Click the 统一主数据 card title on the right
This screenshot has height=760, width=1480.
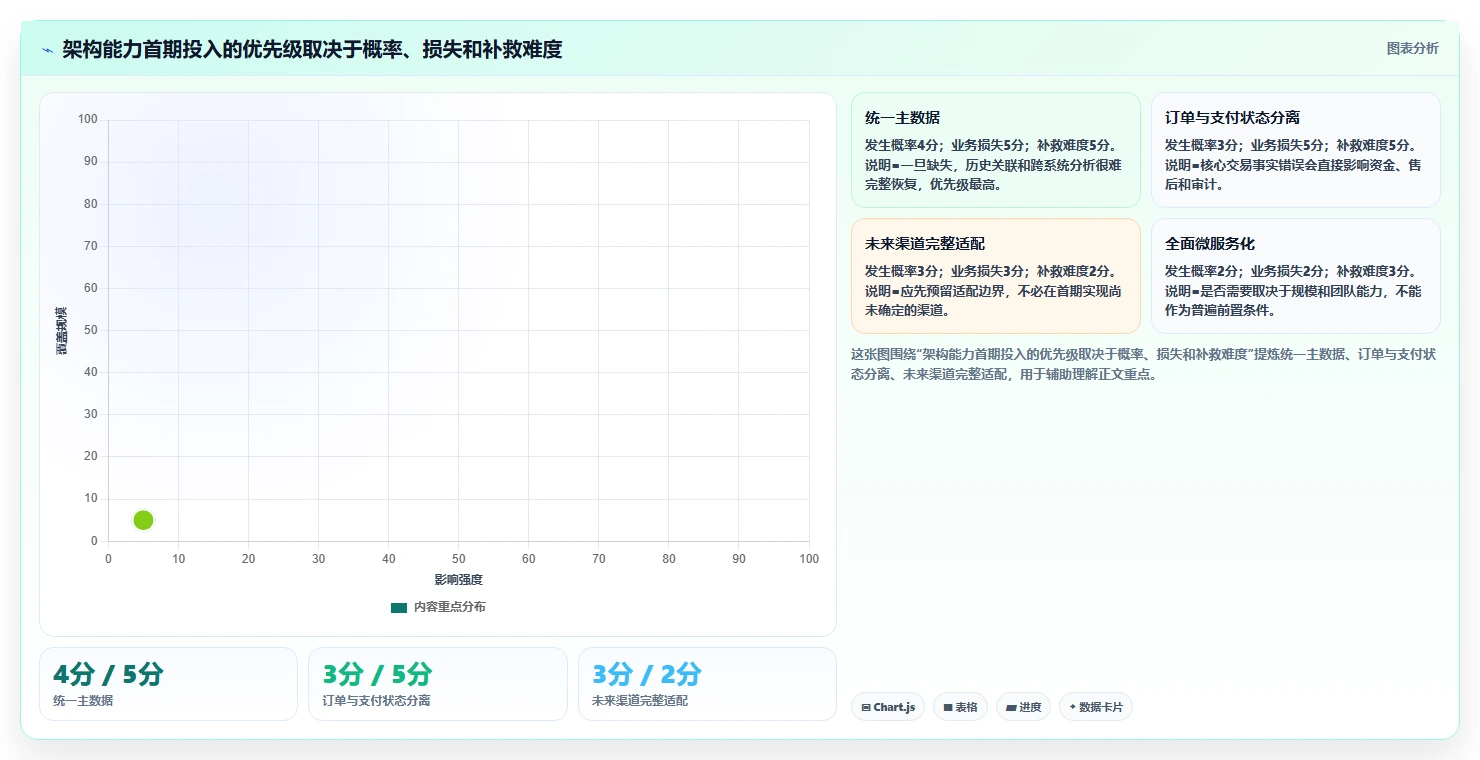coord(902,118)
